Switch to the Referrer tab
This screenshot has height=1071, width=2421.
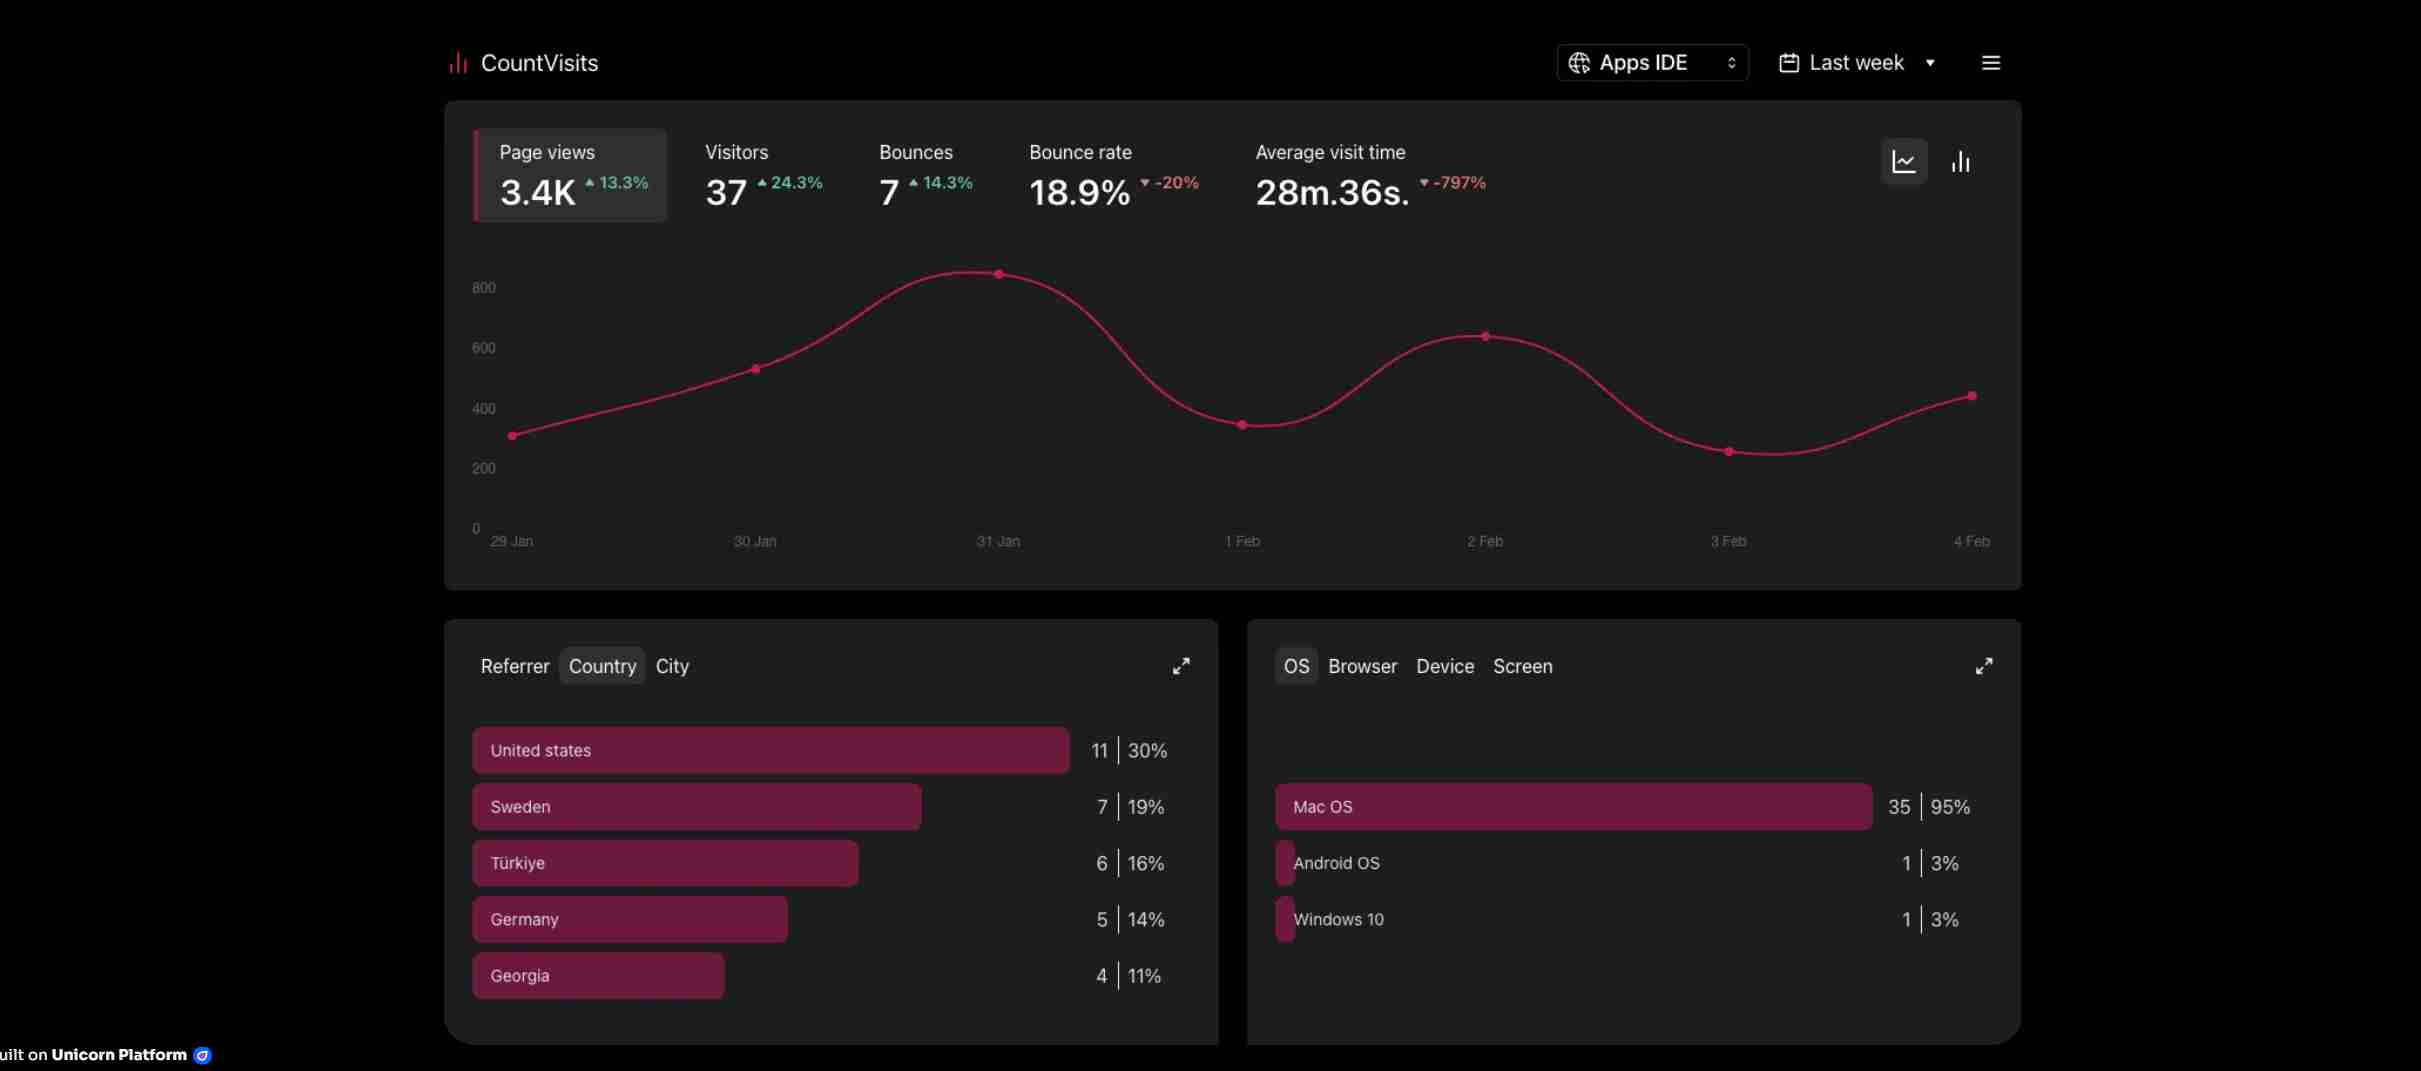[515, 666]
